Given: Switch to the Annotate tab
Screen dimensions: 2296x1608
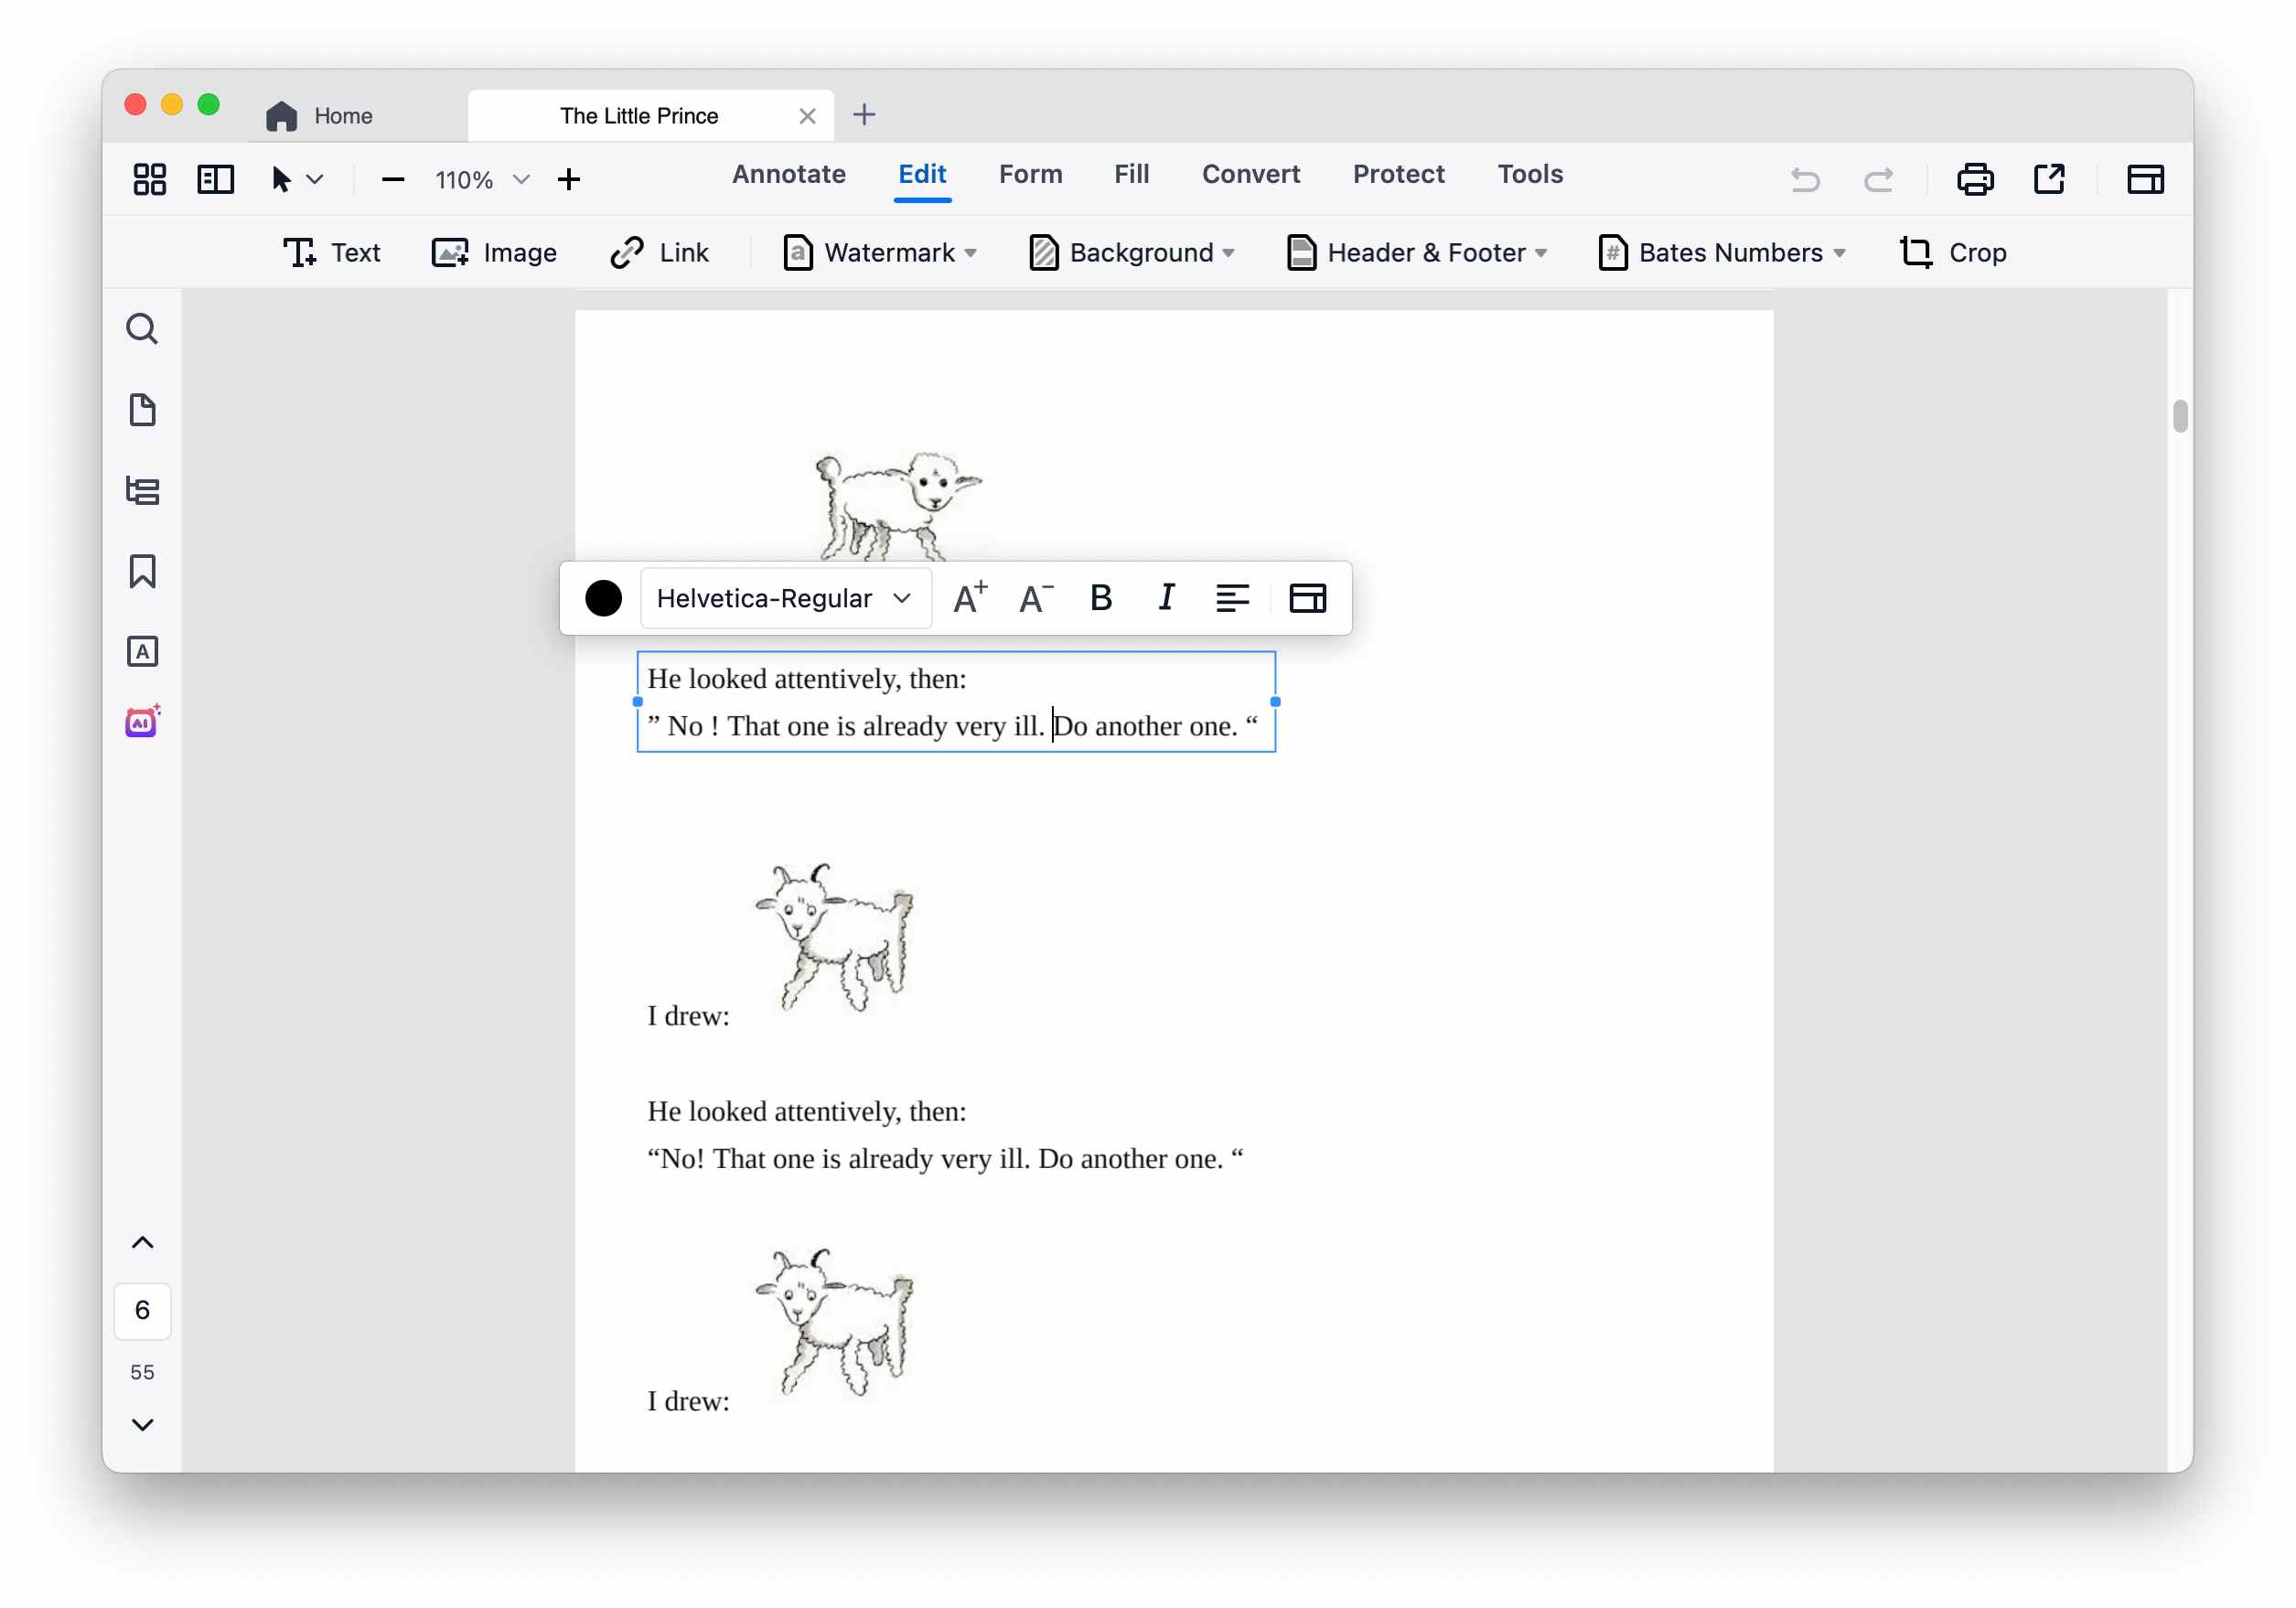Looking at the screenshot, I should [x=788, y=174].
